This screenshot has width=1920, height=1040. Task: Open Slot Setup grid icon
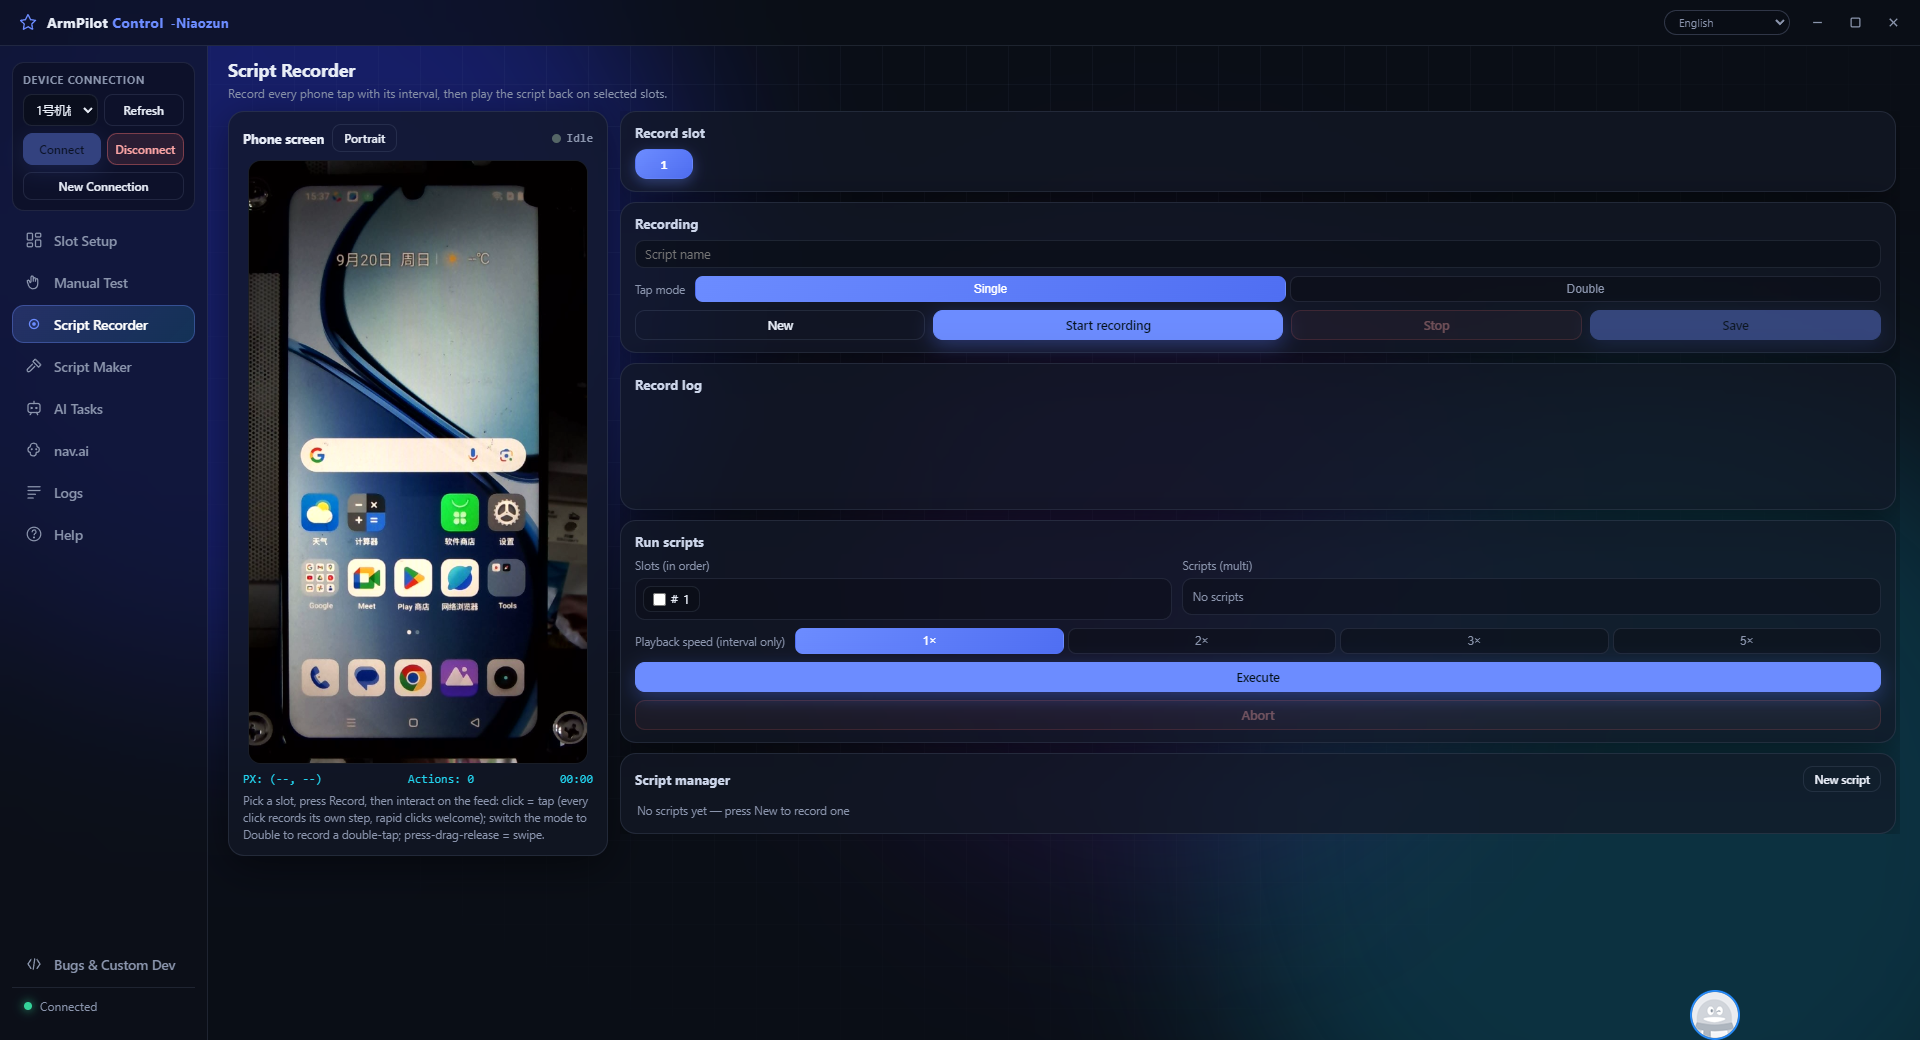(x=34, y=240)
